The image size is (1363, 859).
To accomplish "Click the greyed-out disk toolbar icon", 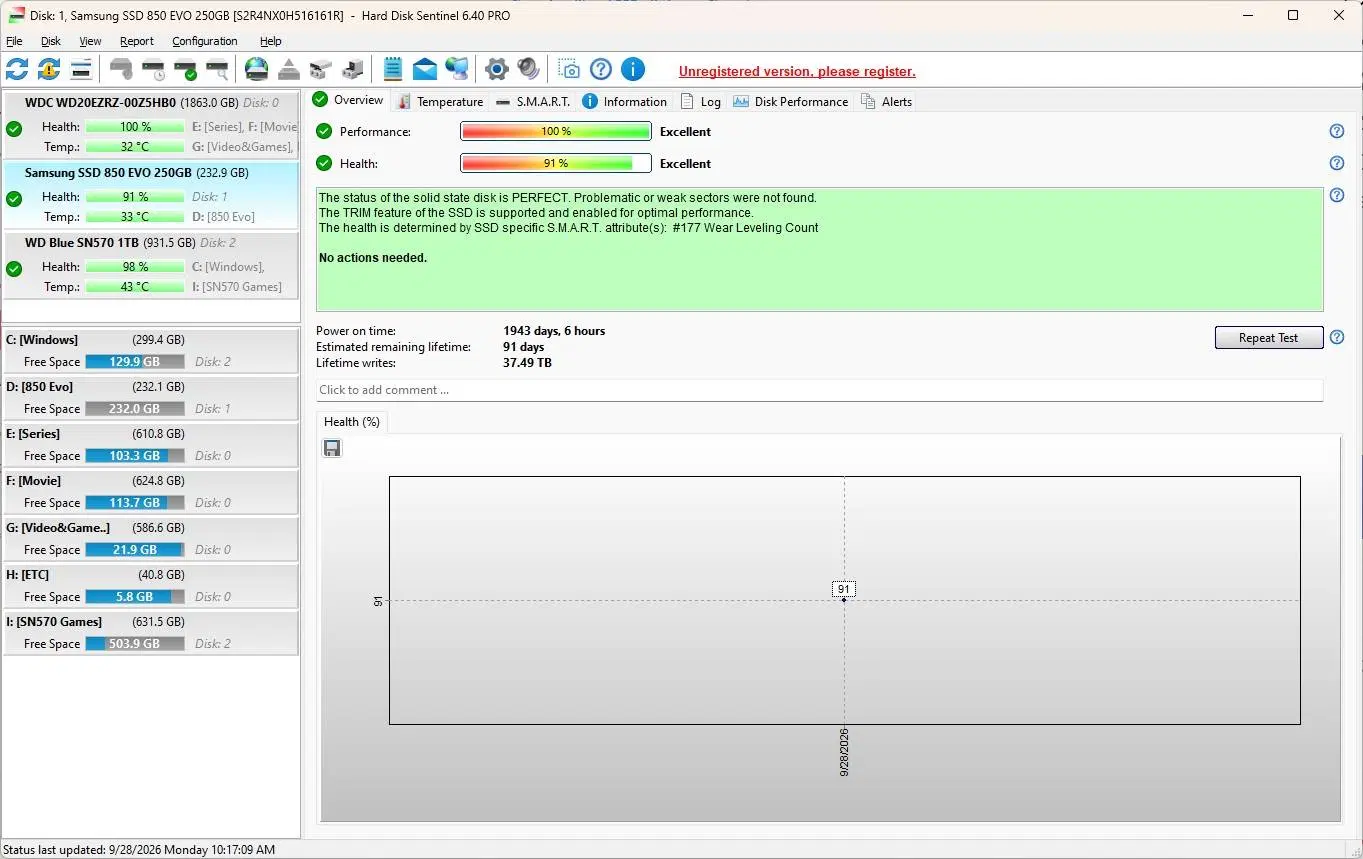I will [121, 69].
